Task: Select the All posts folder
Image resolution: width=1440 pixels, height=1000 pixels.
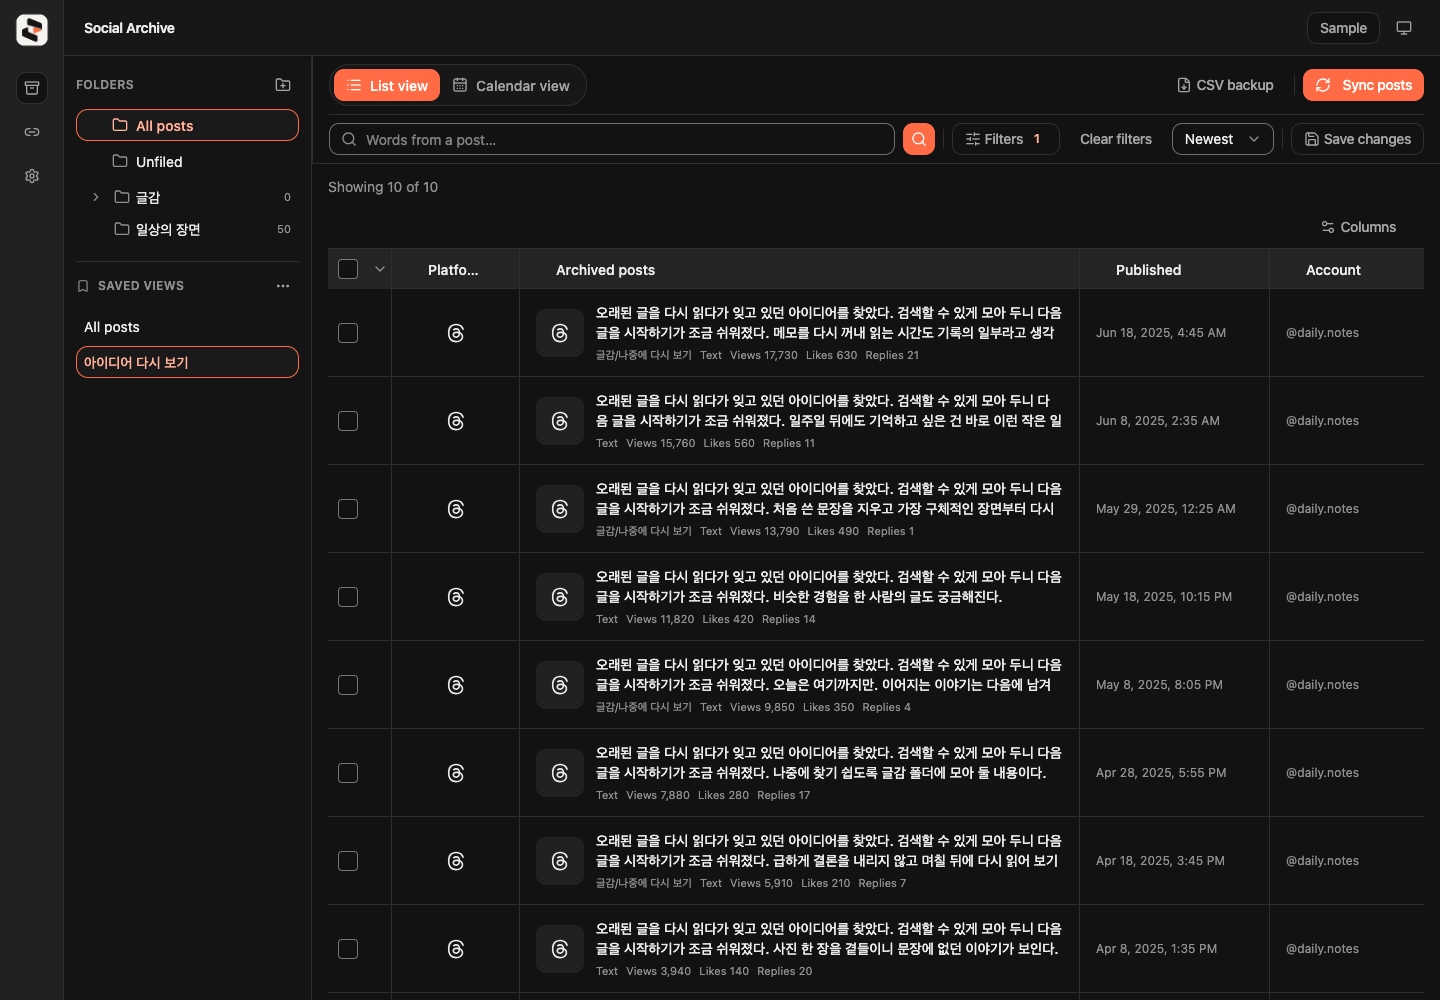Action: click(x=187, y=125)
